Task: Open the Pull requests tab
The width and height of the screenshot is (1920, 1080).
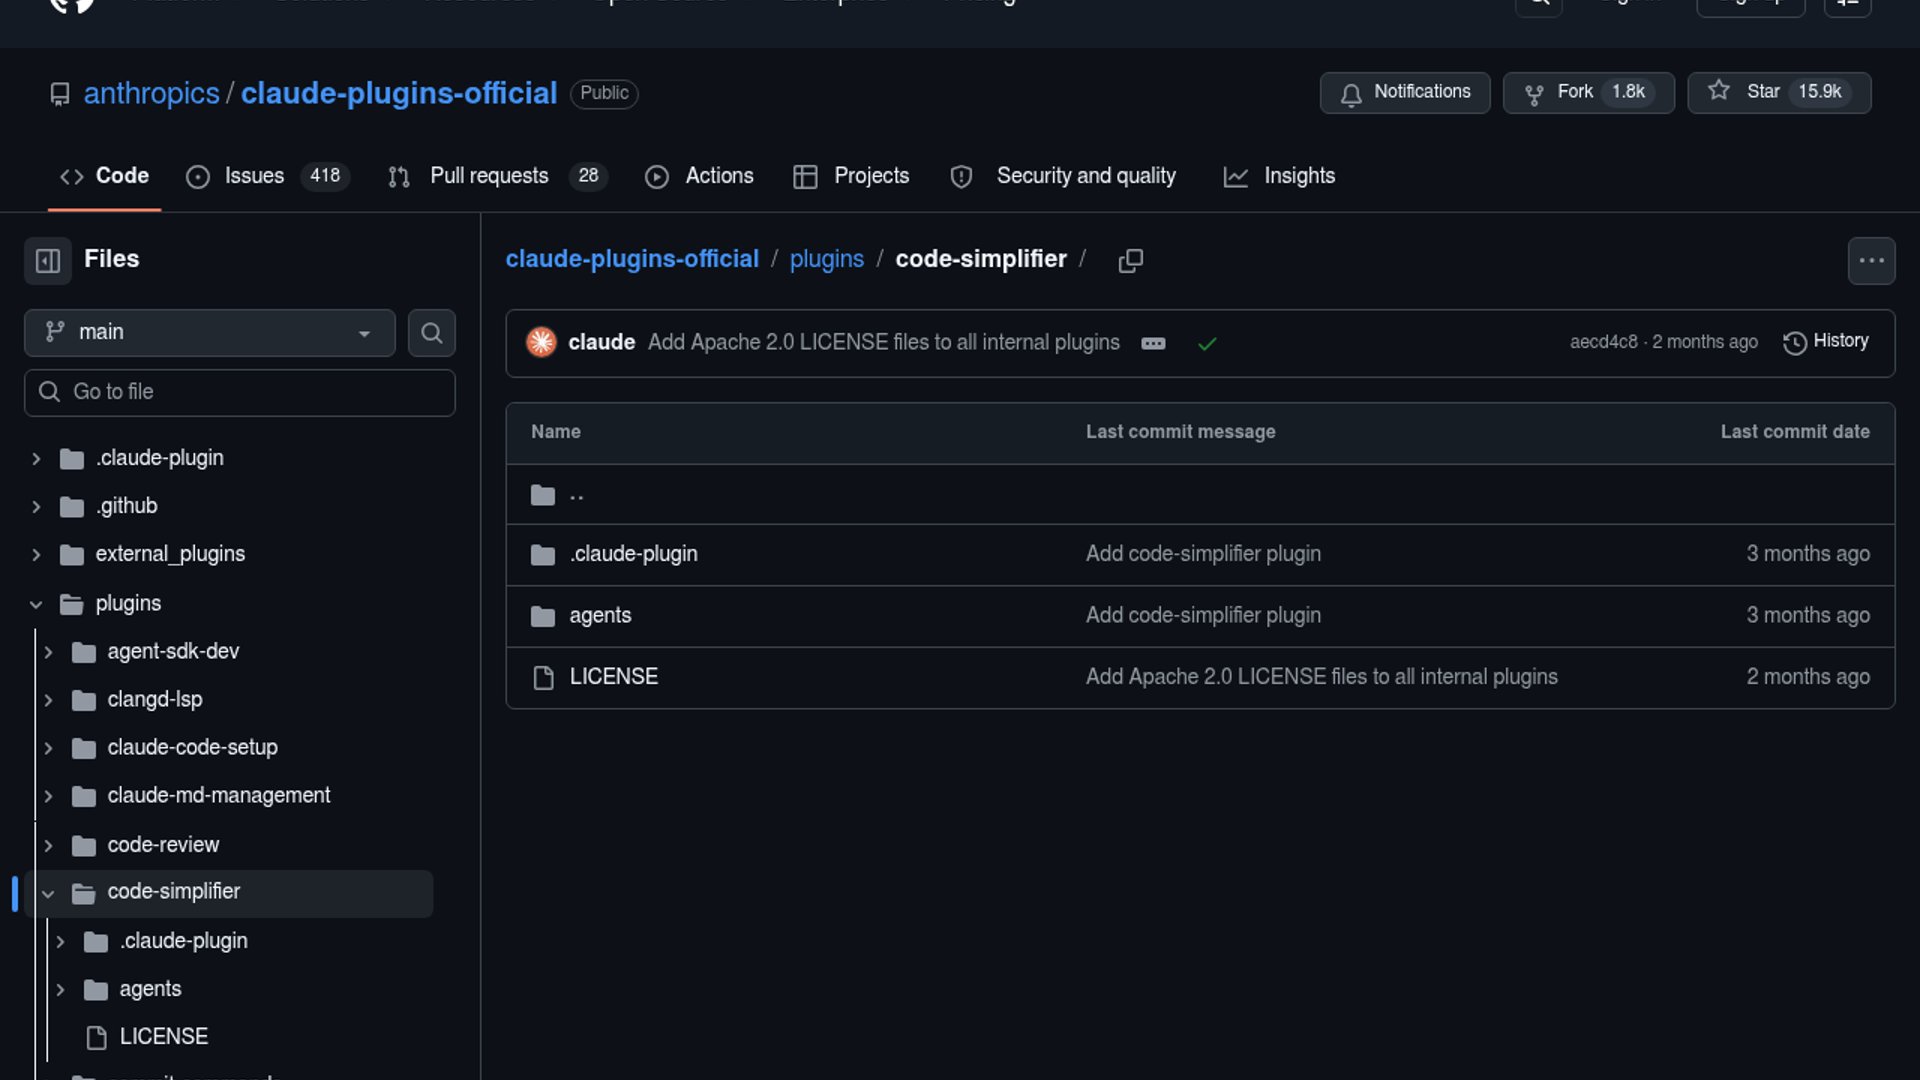Action: coord(489,176)
